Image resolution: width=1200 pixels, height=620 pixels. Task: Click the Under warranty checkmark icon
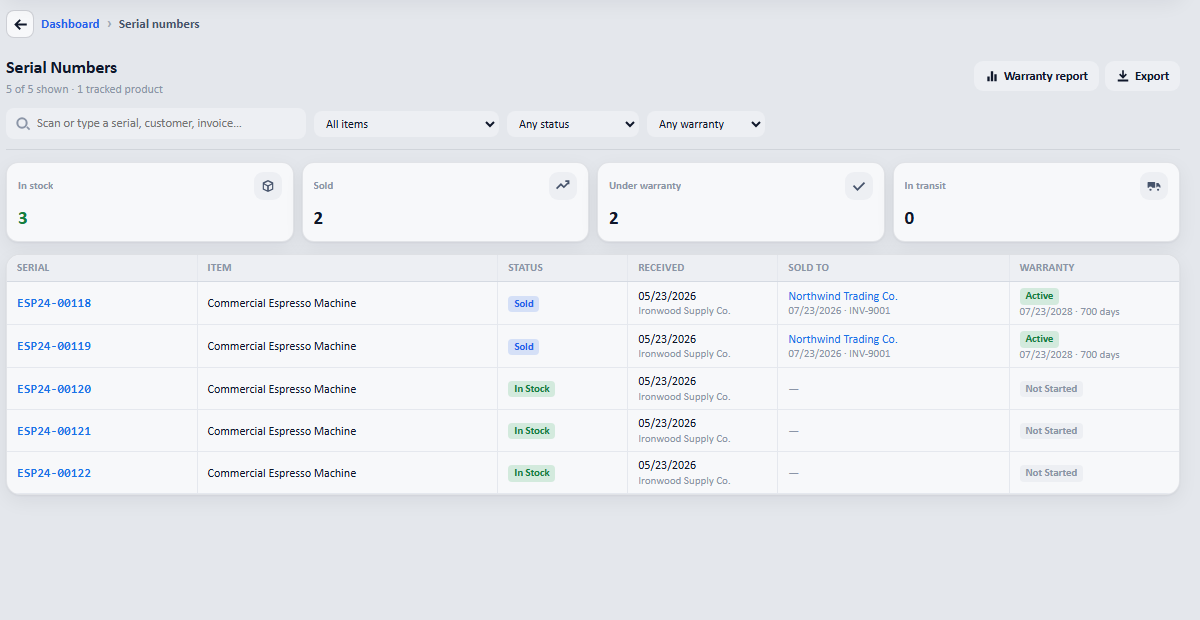[x=858, y=186]
